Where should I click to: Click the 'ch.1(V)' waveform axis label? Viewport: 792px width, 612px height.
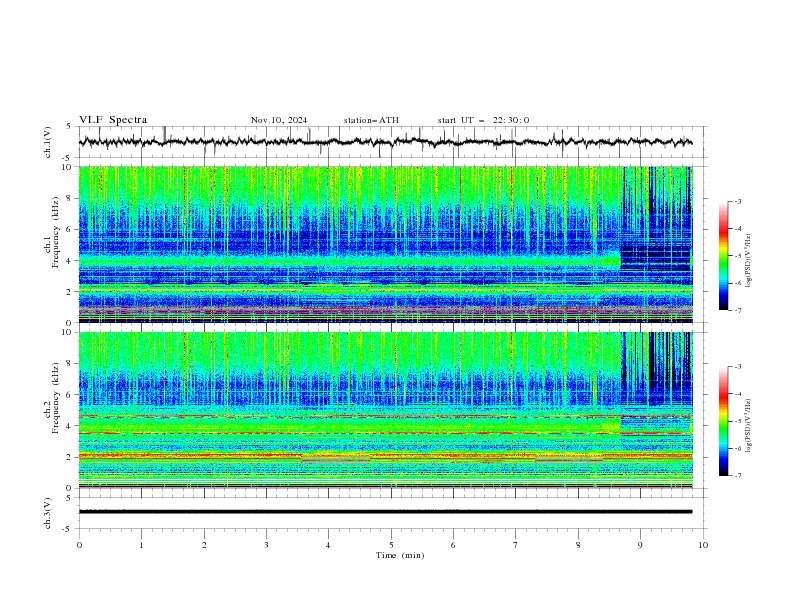point(48,142)
